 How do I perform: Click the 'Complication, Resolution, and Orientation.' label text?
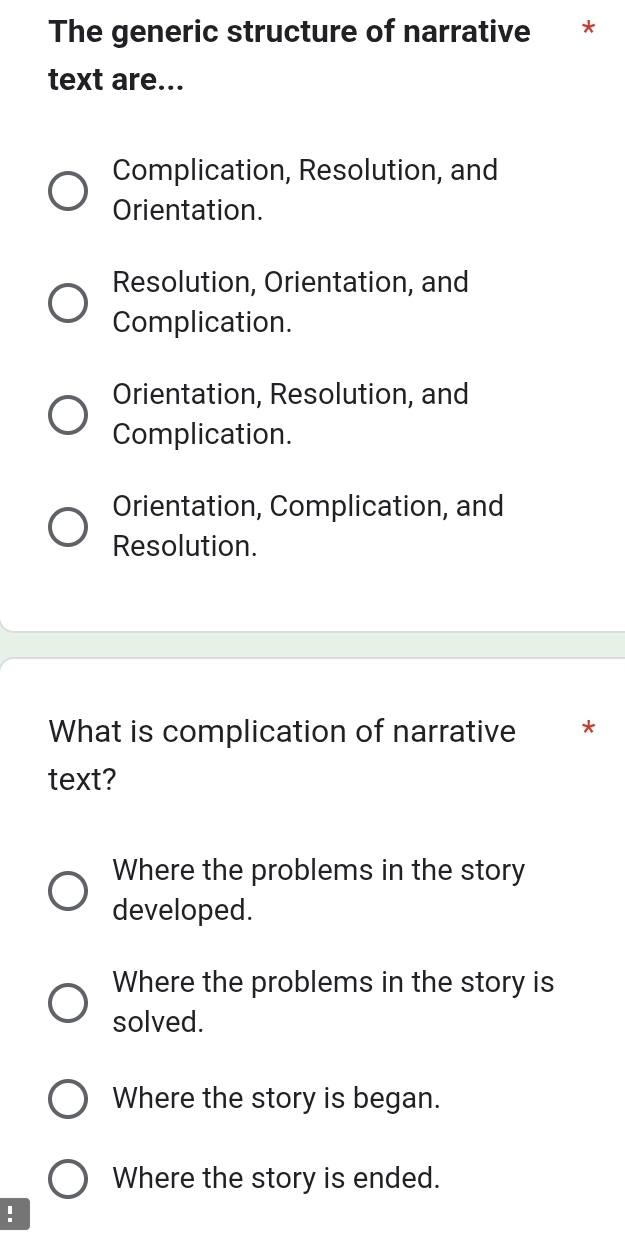click(305, 191)
